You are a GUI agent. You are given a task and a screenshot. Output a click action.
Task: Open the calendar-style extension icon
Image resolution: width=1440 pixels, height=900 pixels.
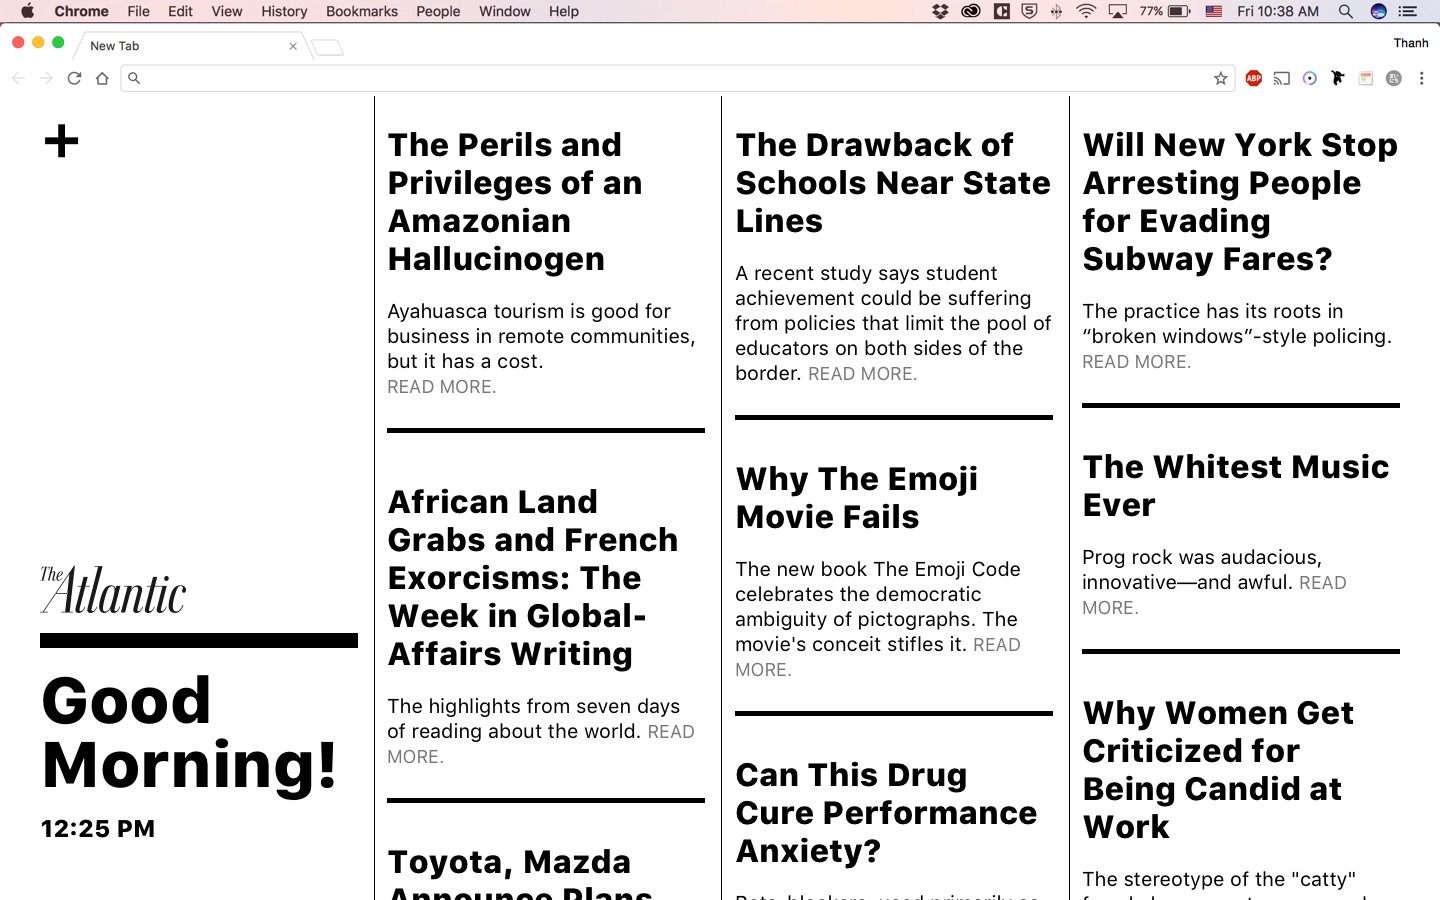pos(1365,78)
